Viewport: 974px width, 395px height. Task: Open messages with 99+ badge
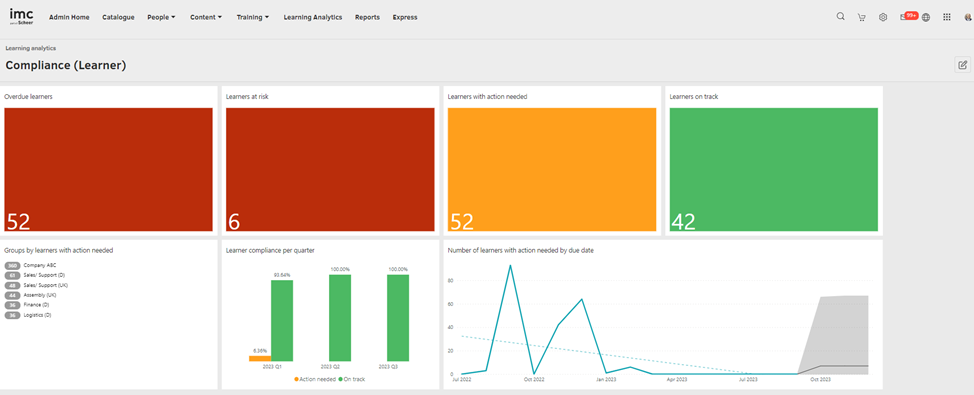click(x=908, y=16)
